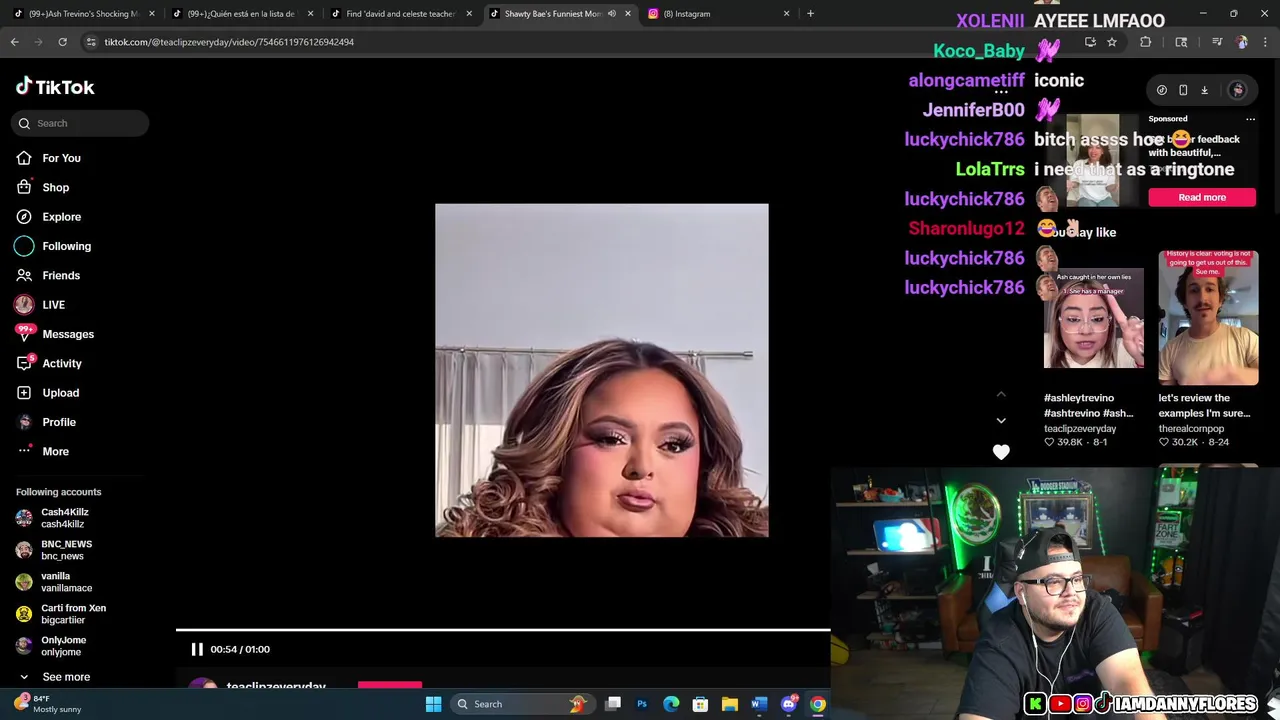Open vanilla (vanillamace) account
This screenshot has width=1280, height=720.
point(66,582)
